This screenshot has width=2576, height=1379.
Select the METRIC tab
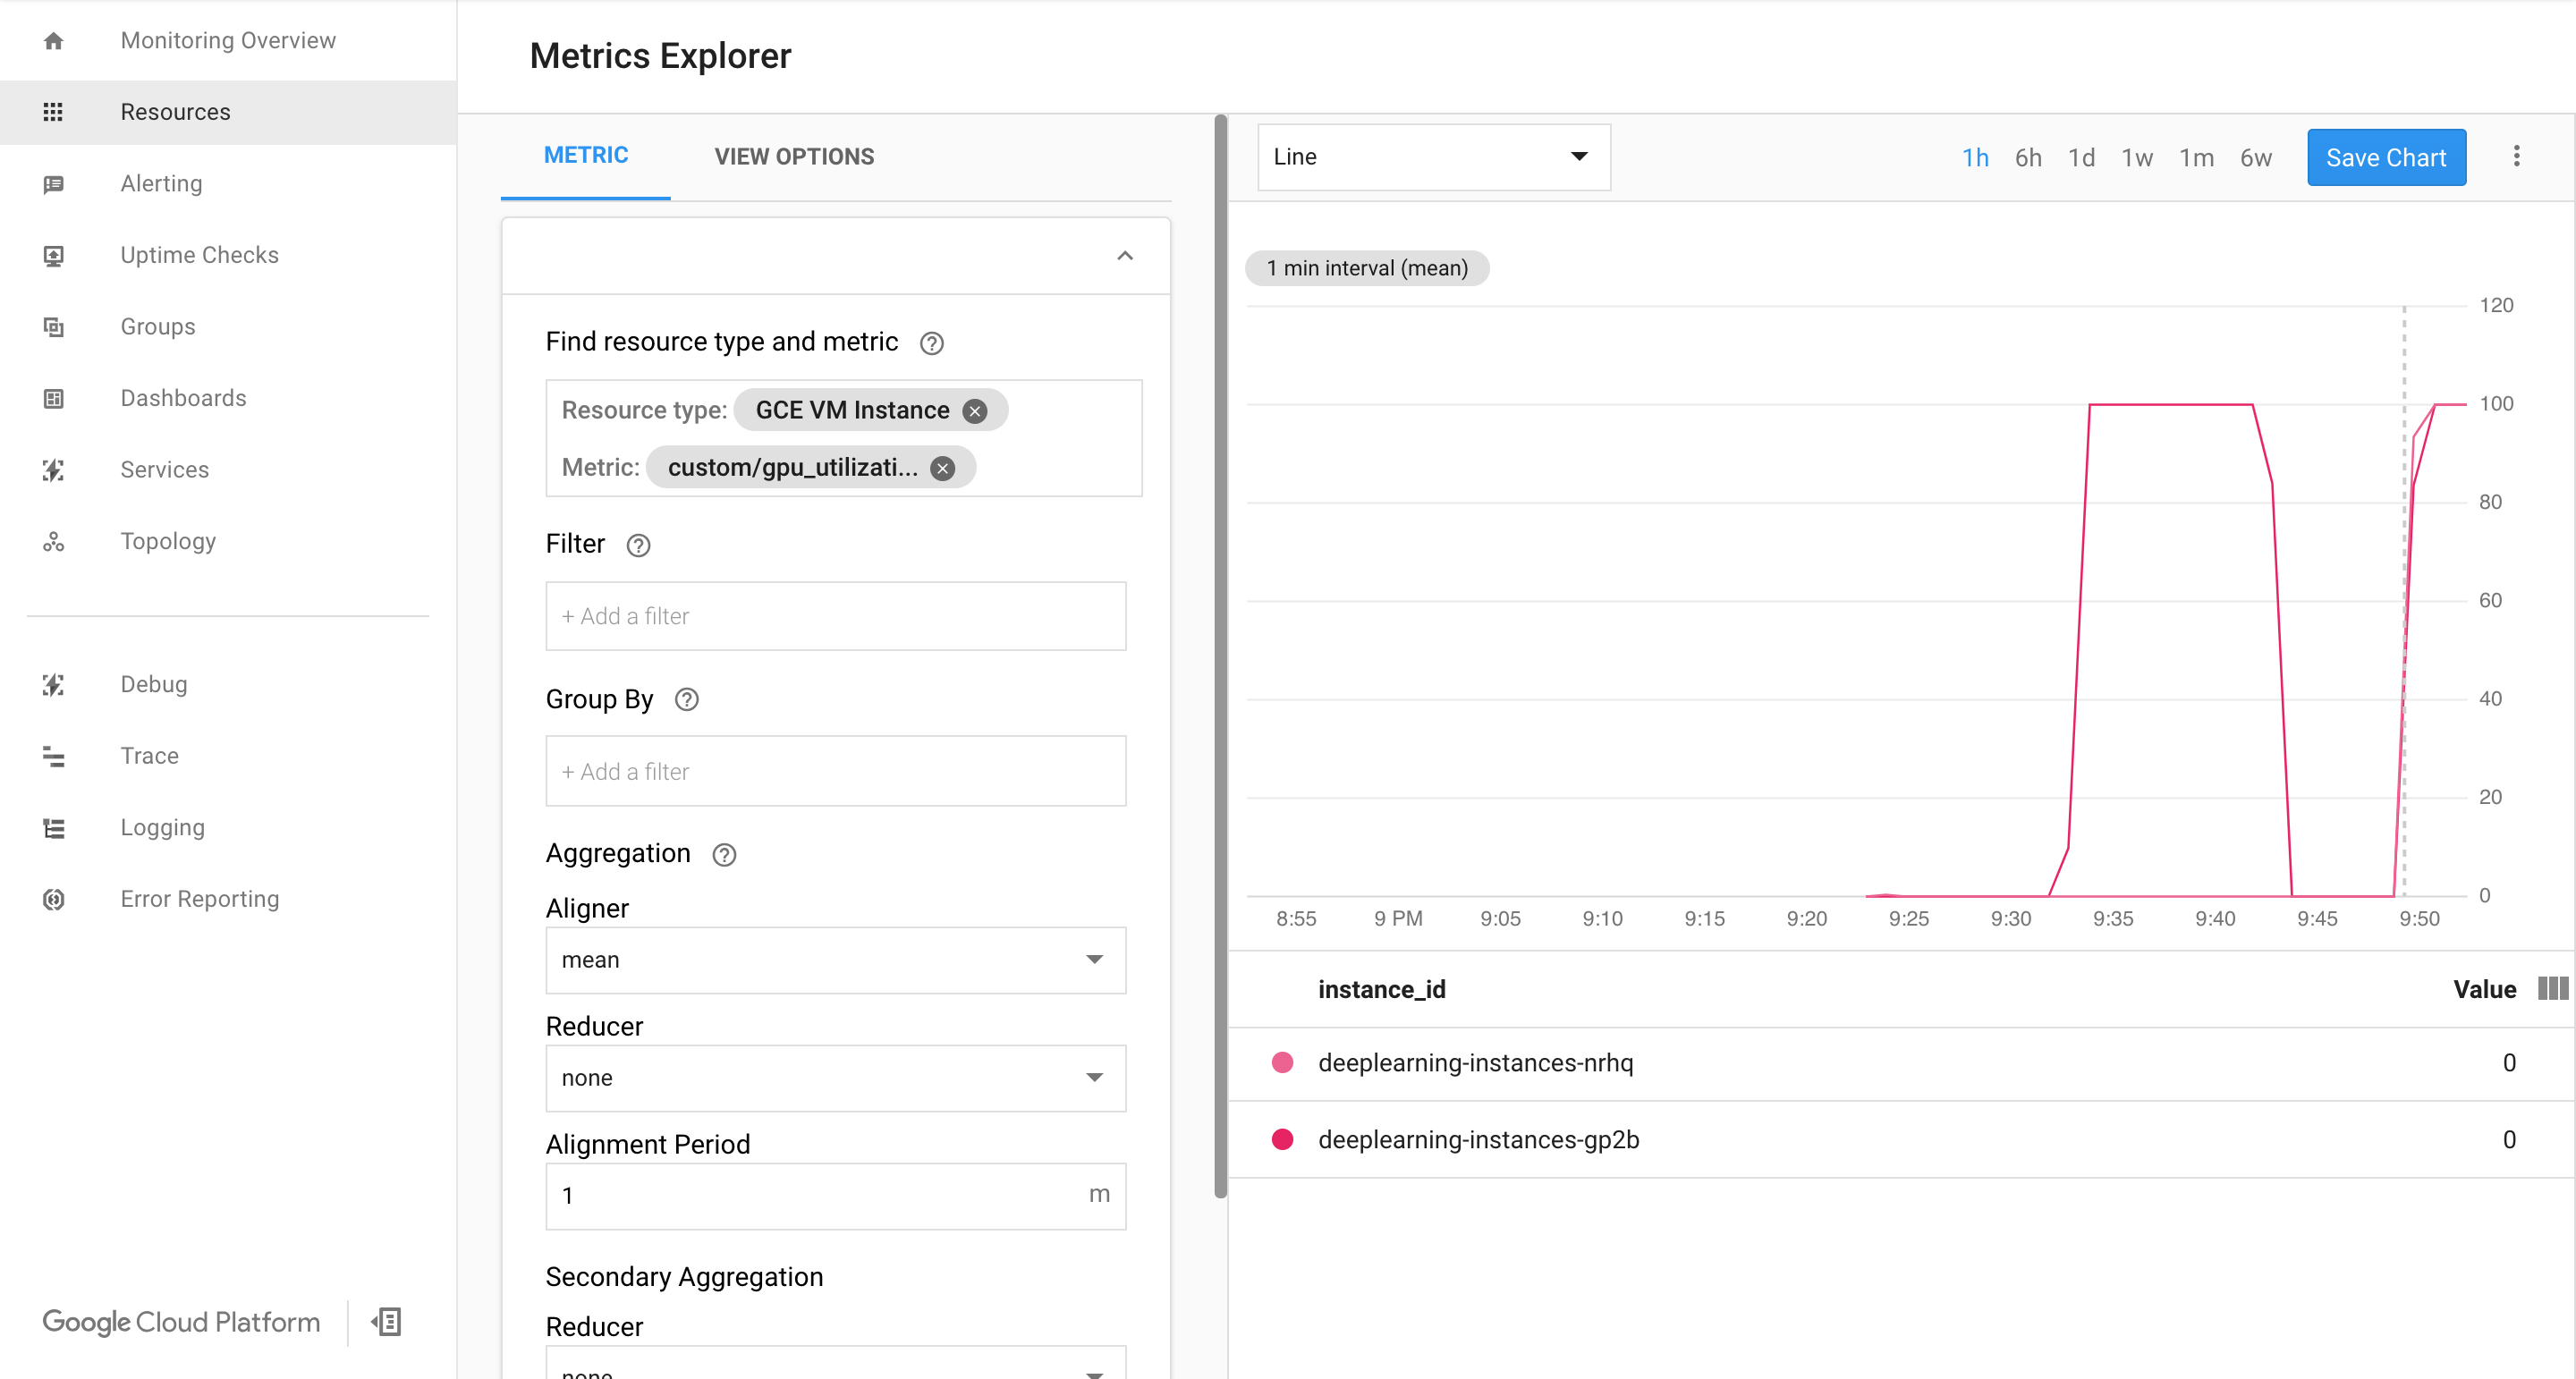point(586,155)
